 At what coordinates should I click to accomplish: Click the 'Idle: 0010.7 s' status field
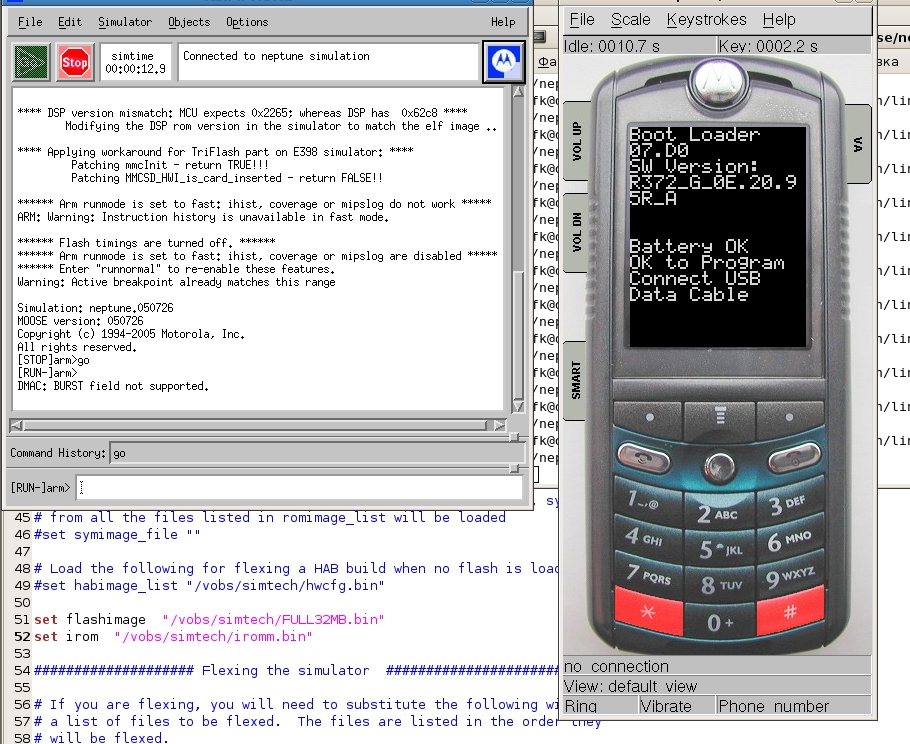pos(639,46)
